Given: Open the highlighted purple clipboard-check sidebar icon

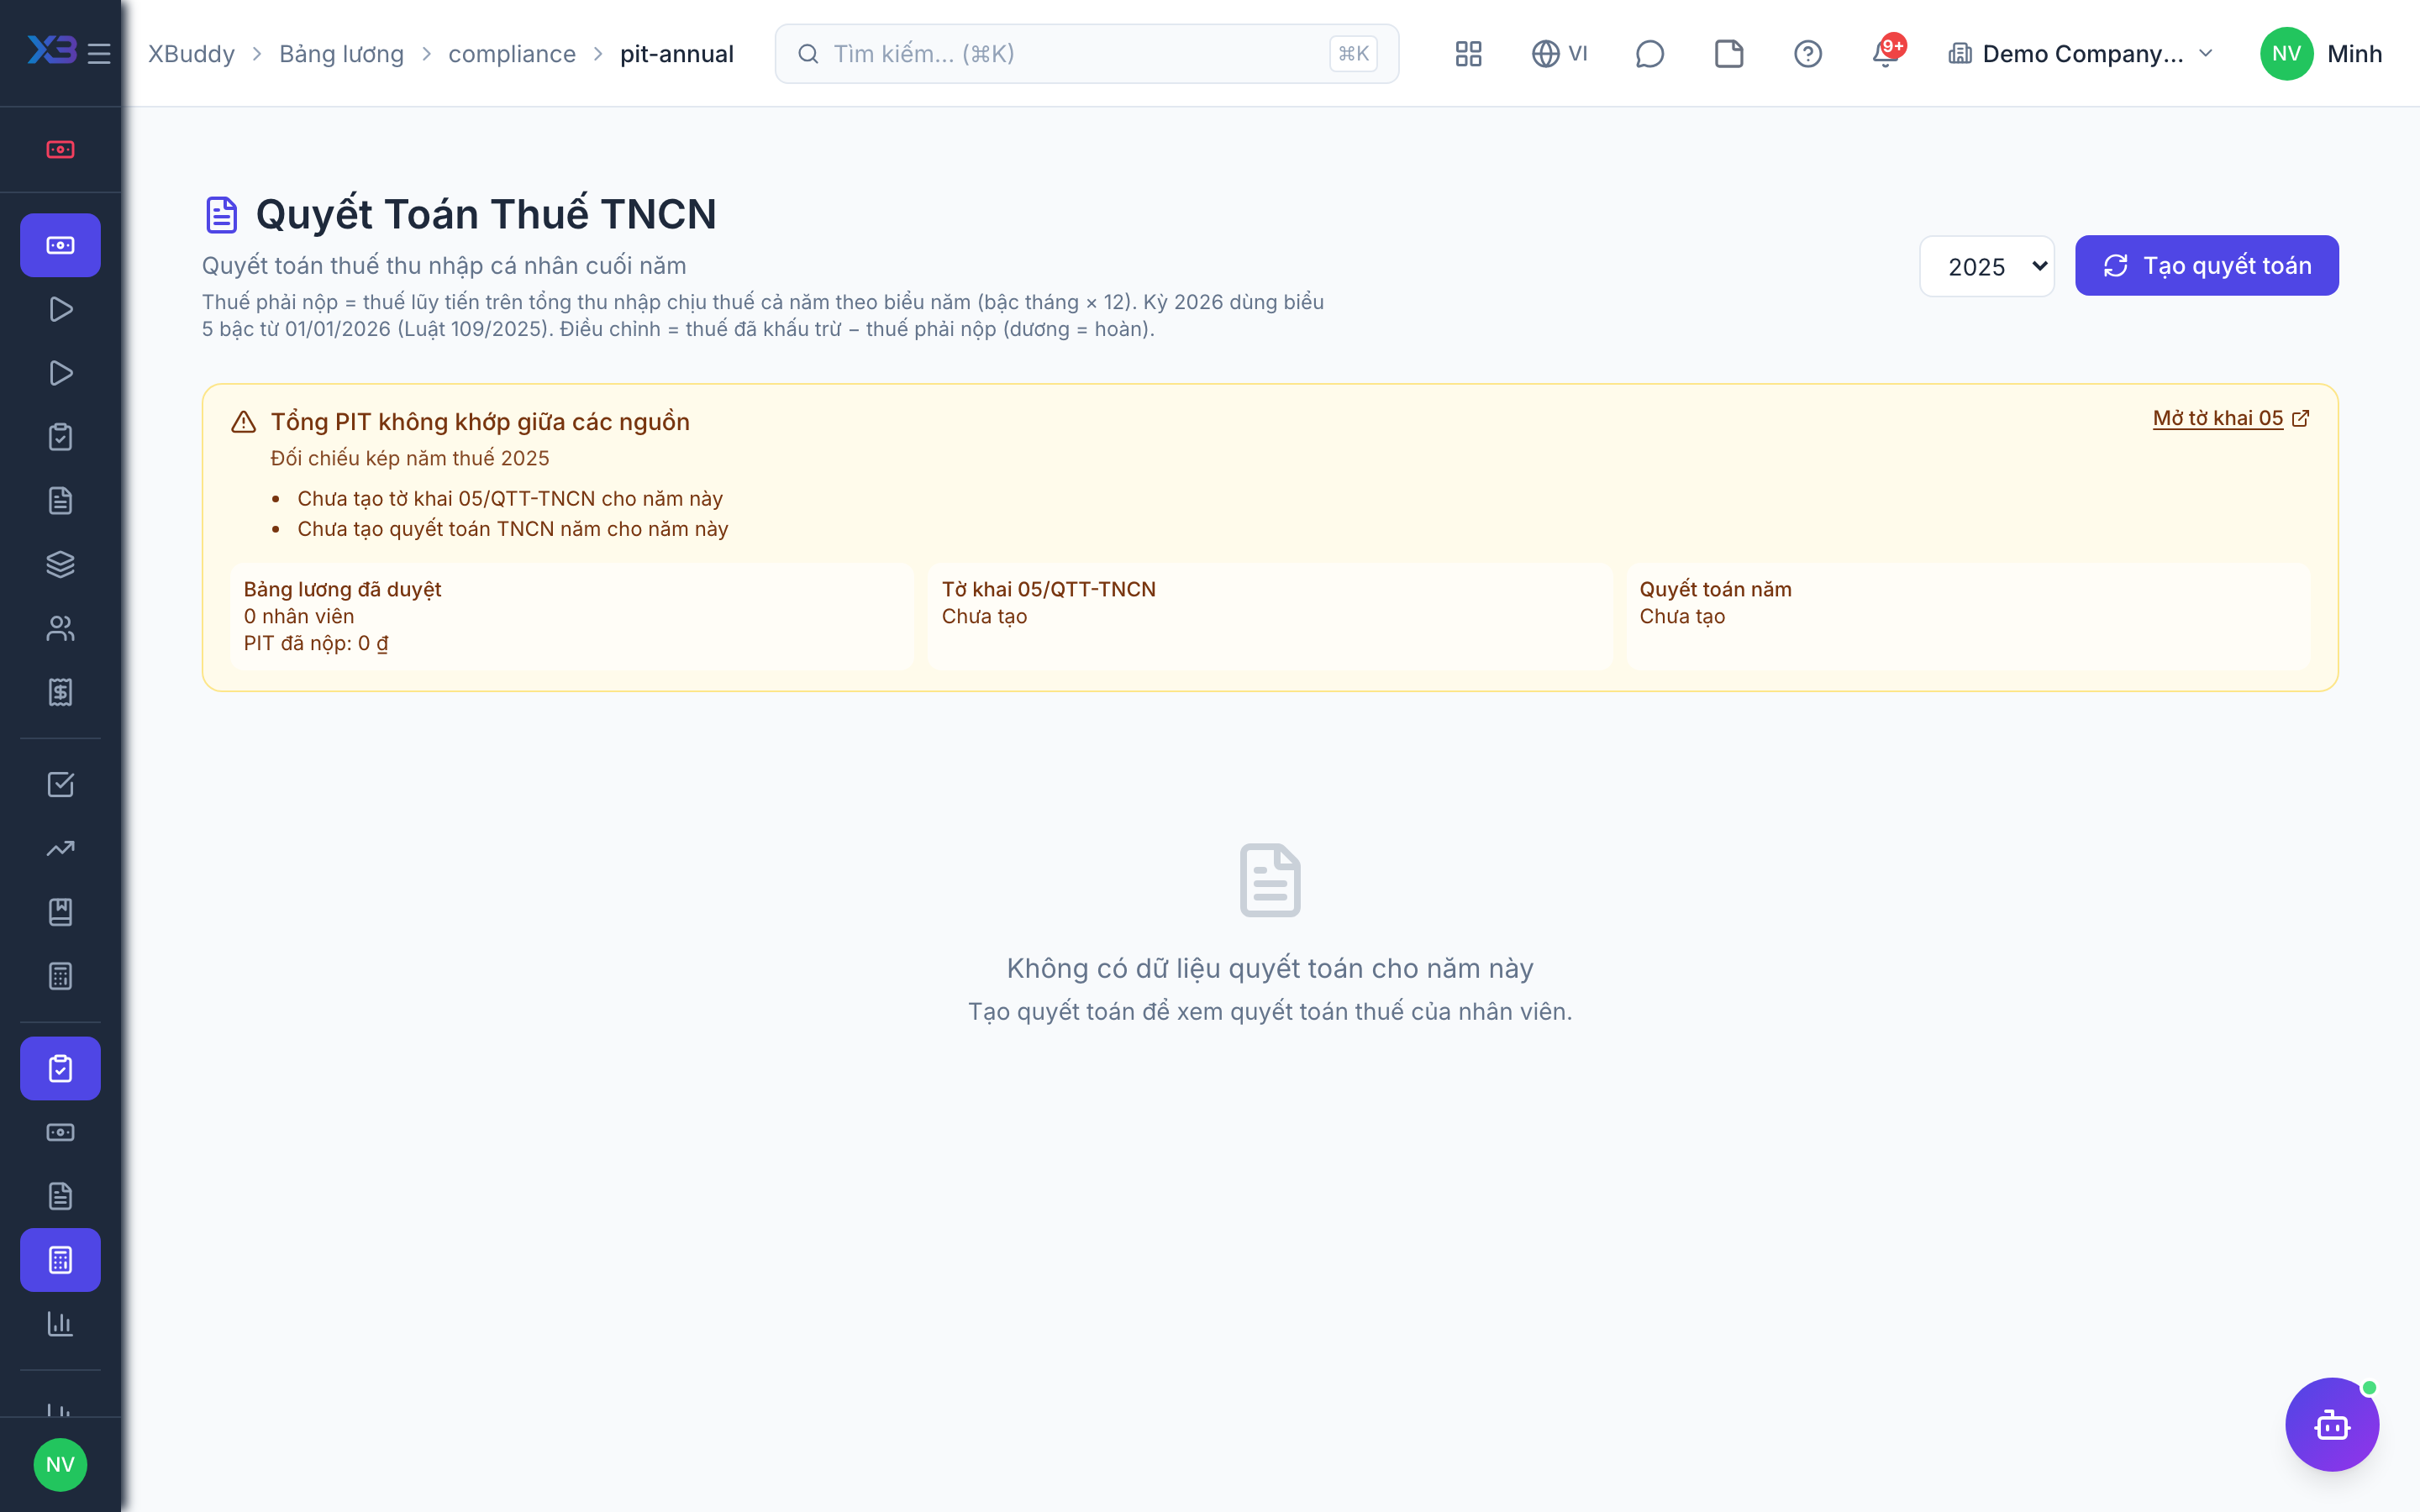Looking at the screenshot, I should 60,1068.
